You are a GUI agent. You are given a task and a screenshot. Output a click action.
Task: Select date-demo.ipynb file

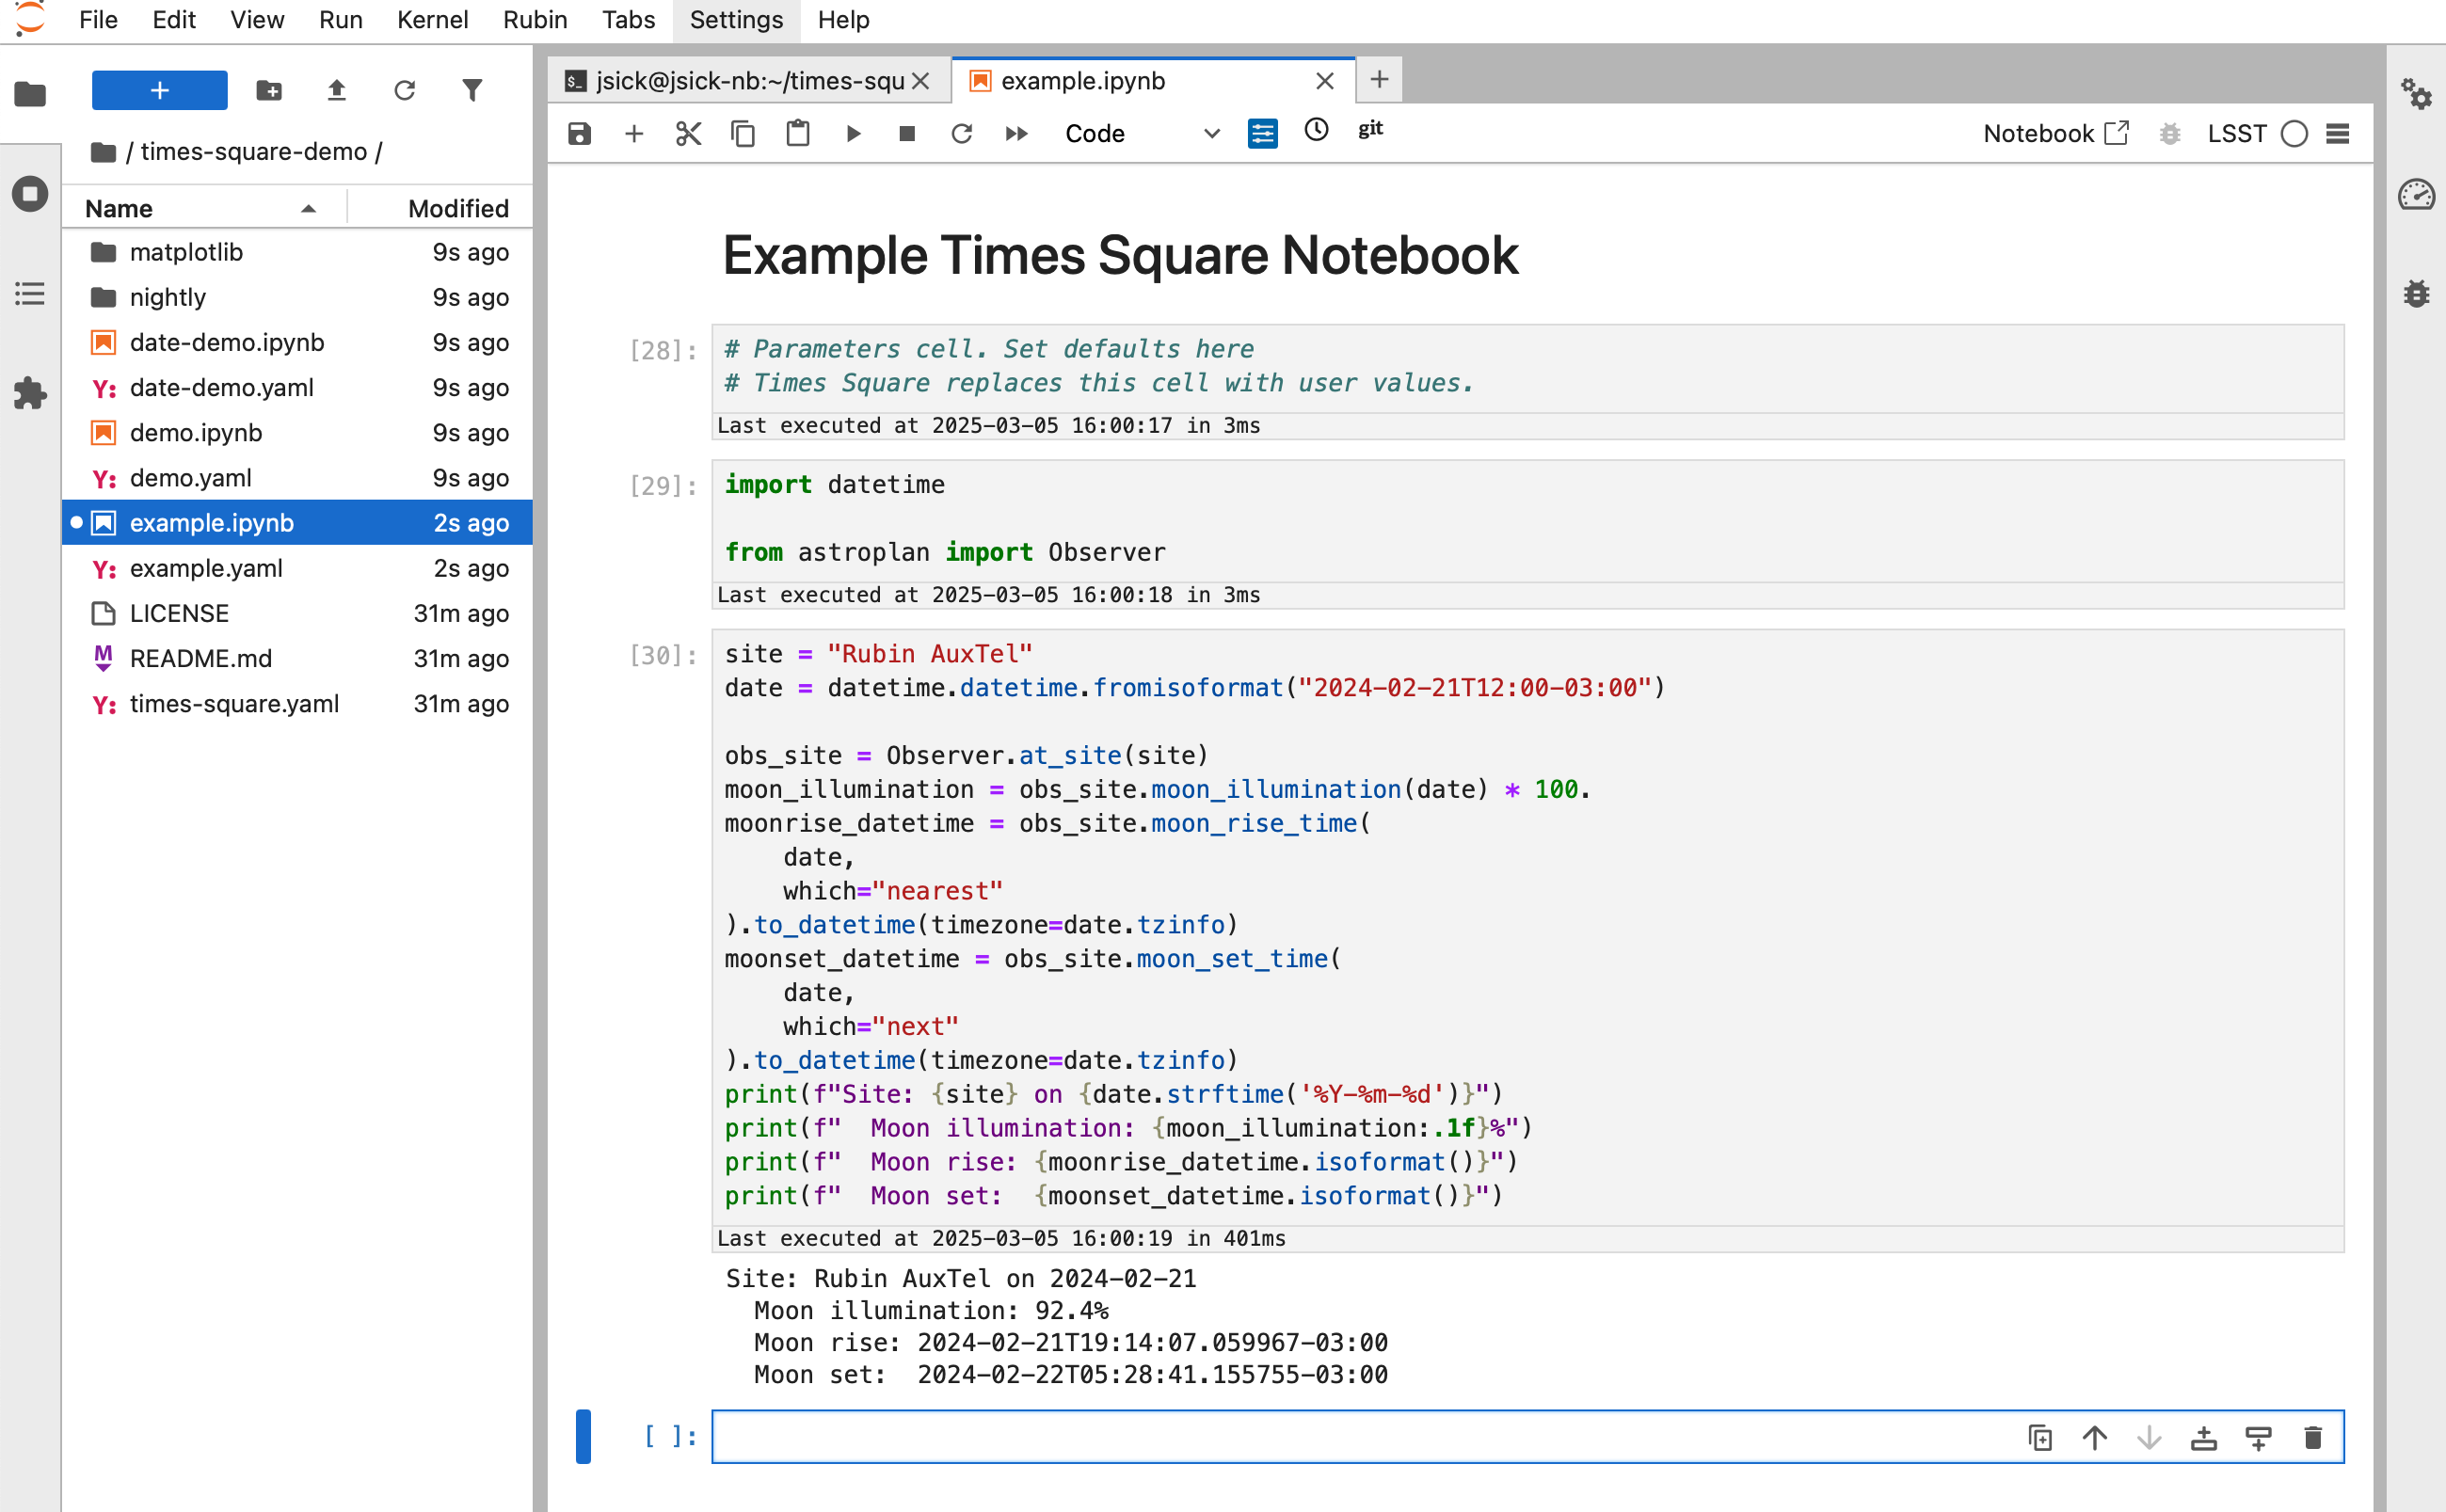pyautogui.click(x=297, y=342)
